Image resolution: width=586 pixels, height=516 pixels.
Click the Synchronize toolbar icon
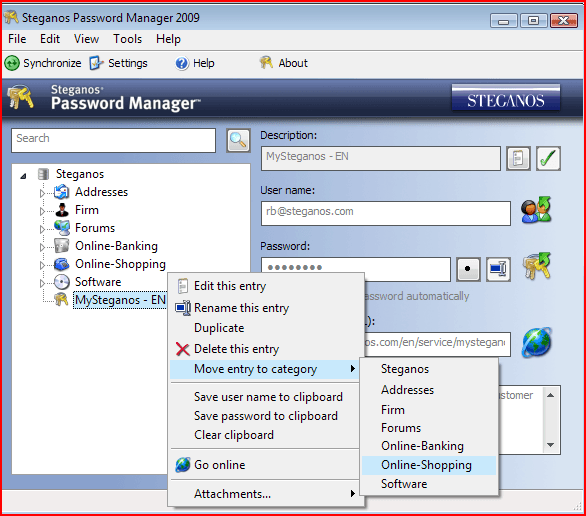12,63
